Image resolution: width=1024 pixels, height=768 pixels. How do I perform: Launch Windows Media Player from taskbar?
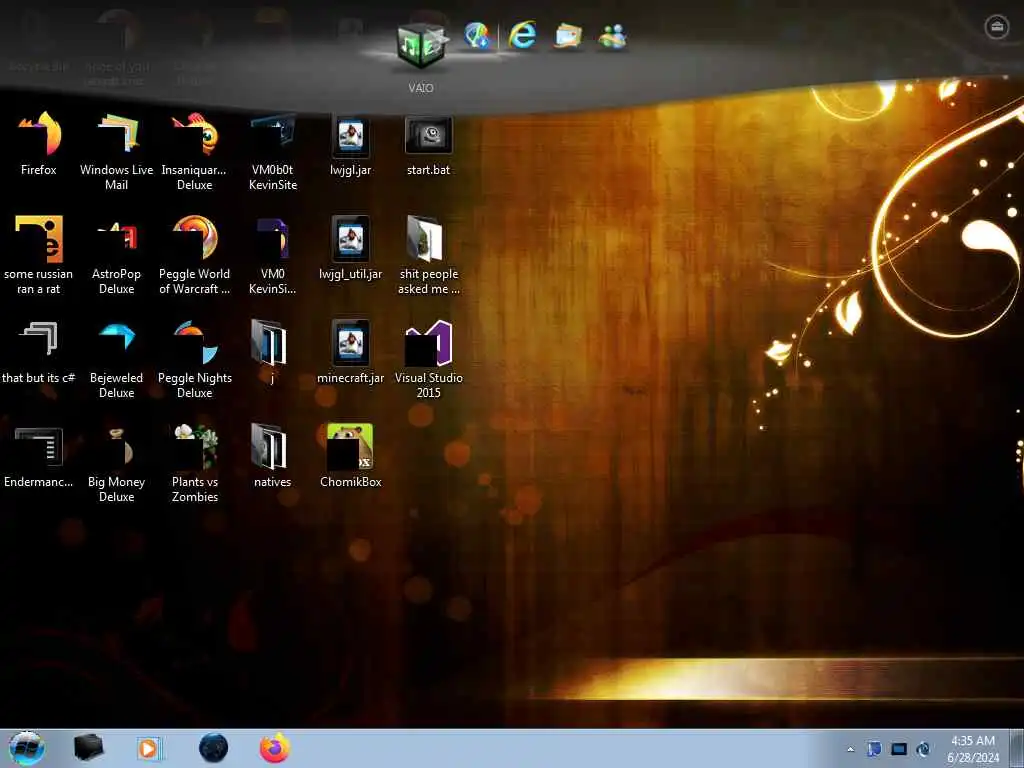click(149, 748)
